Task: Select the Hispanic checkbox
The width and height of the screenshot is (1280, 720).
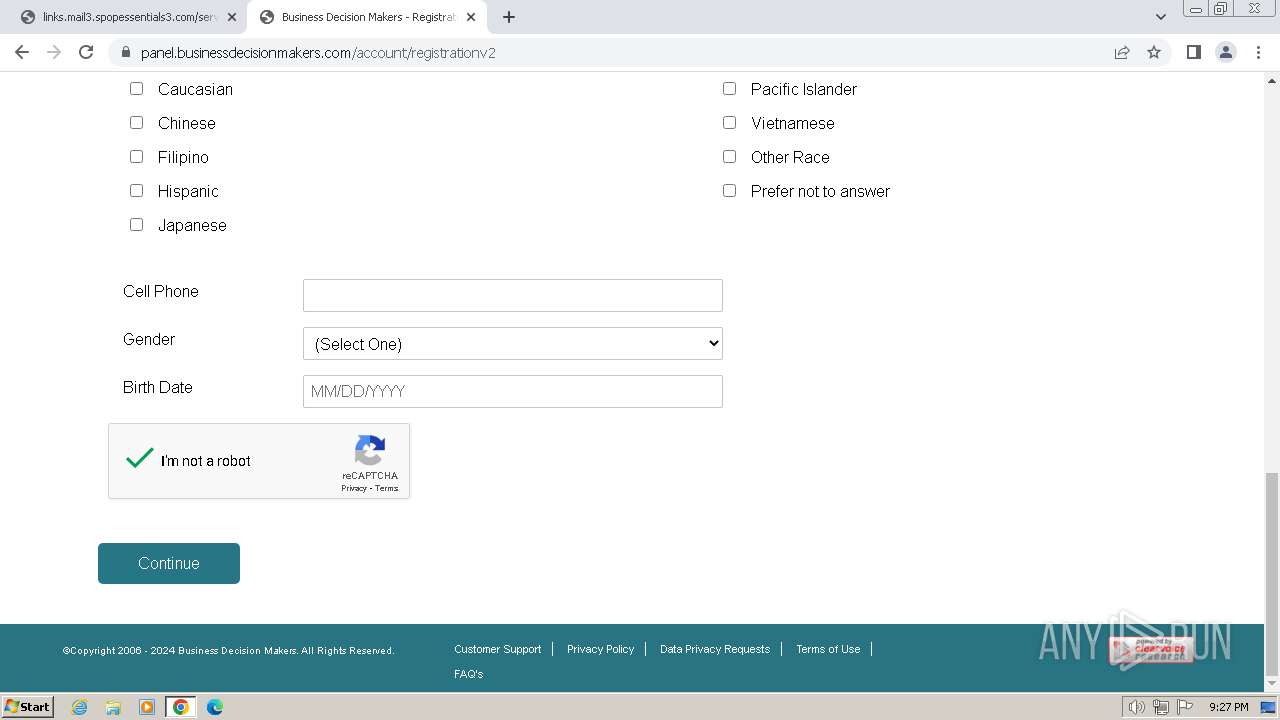Action: (136, 191)
